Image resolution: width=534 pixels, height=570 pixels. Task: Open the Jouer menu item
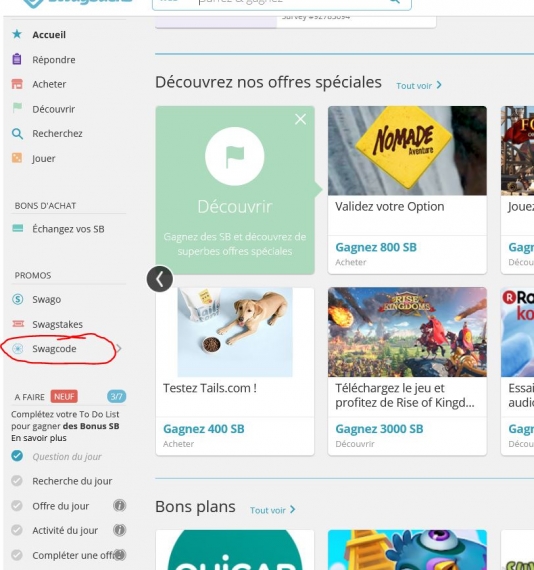coord(44,158)
